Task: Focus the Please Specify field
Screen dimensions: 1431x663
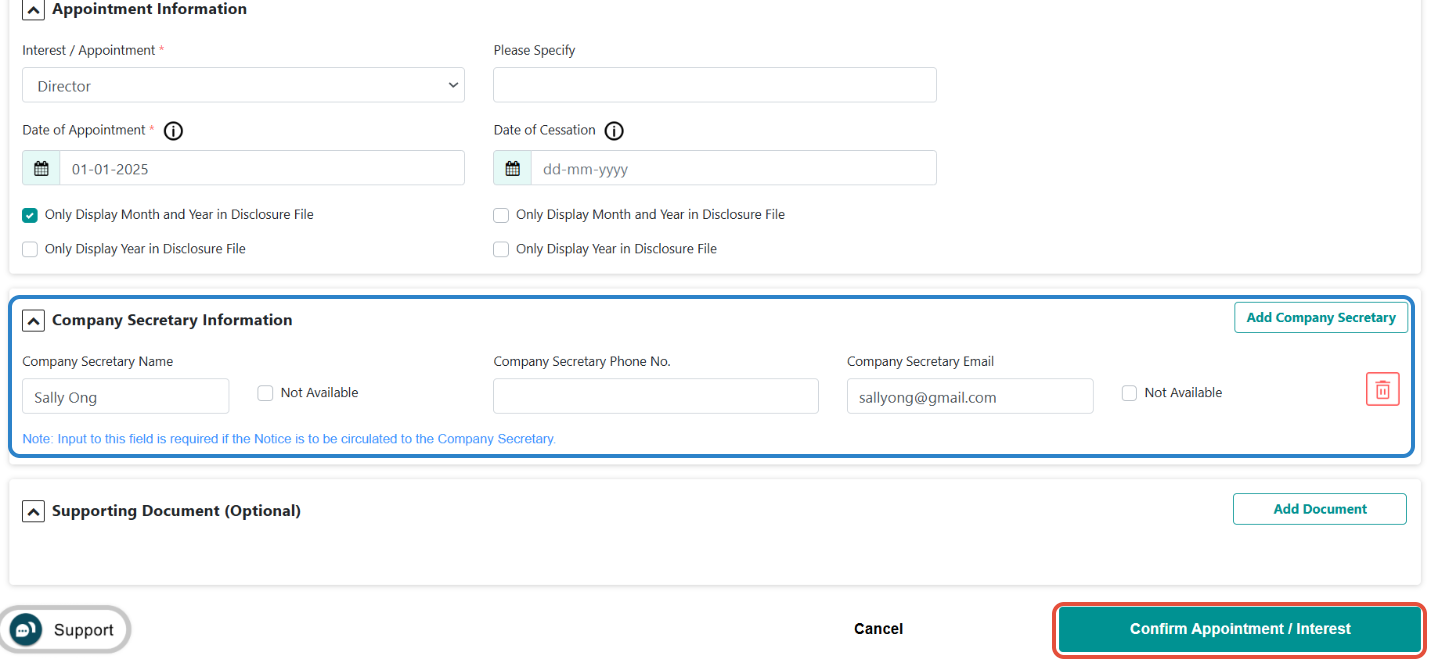Action: 715,85
